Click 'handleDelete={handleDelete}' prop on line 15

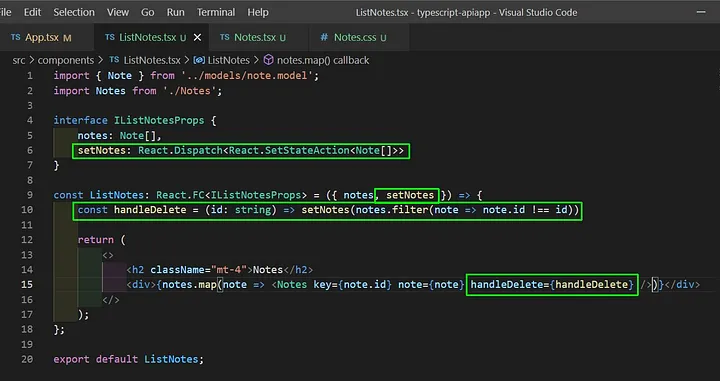pos(552,285)
